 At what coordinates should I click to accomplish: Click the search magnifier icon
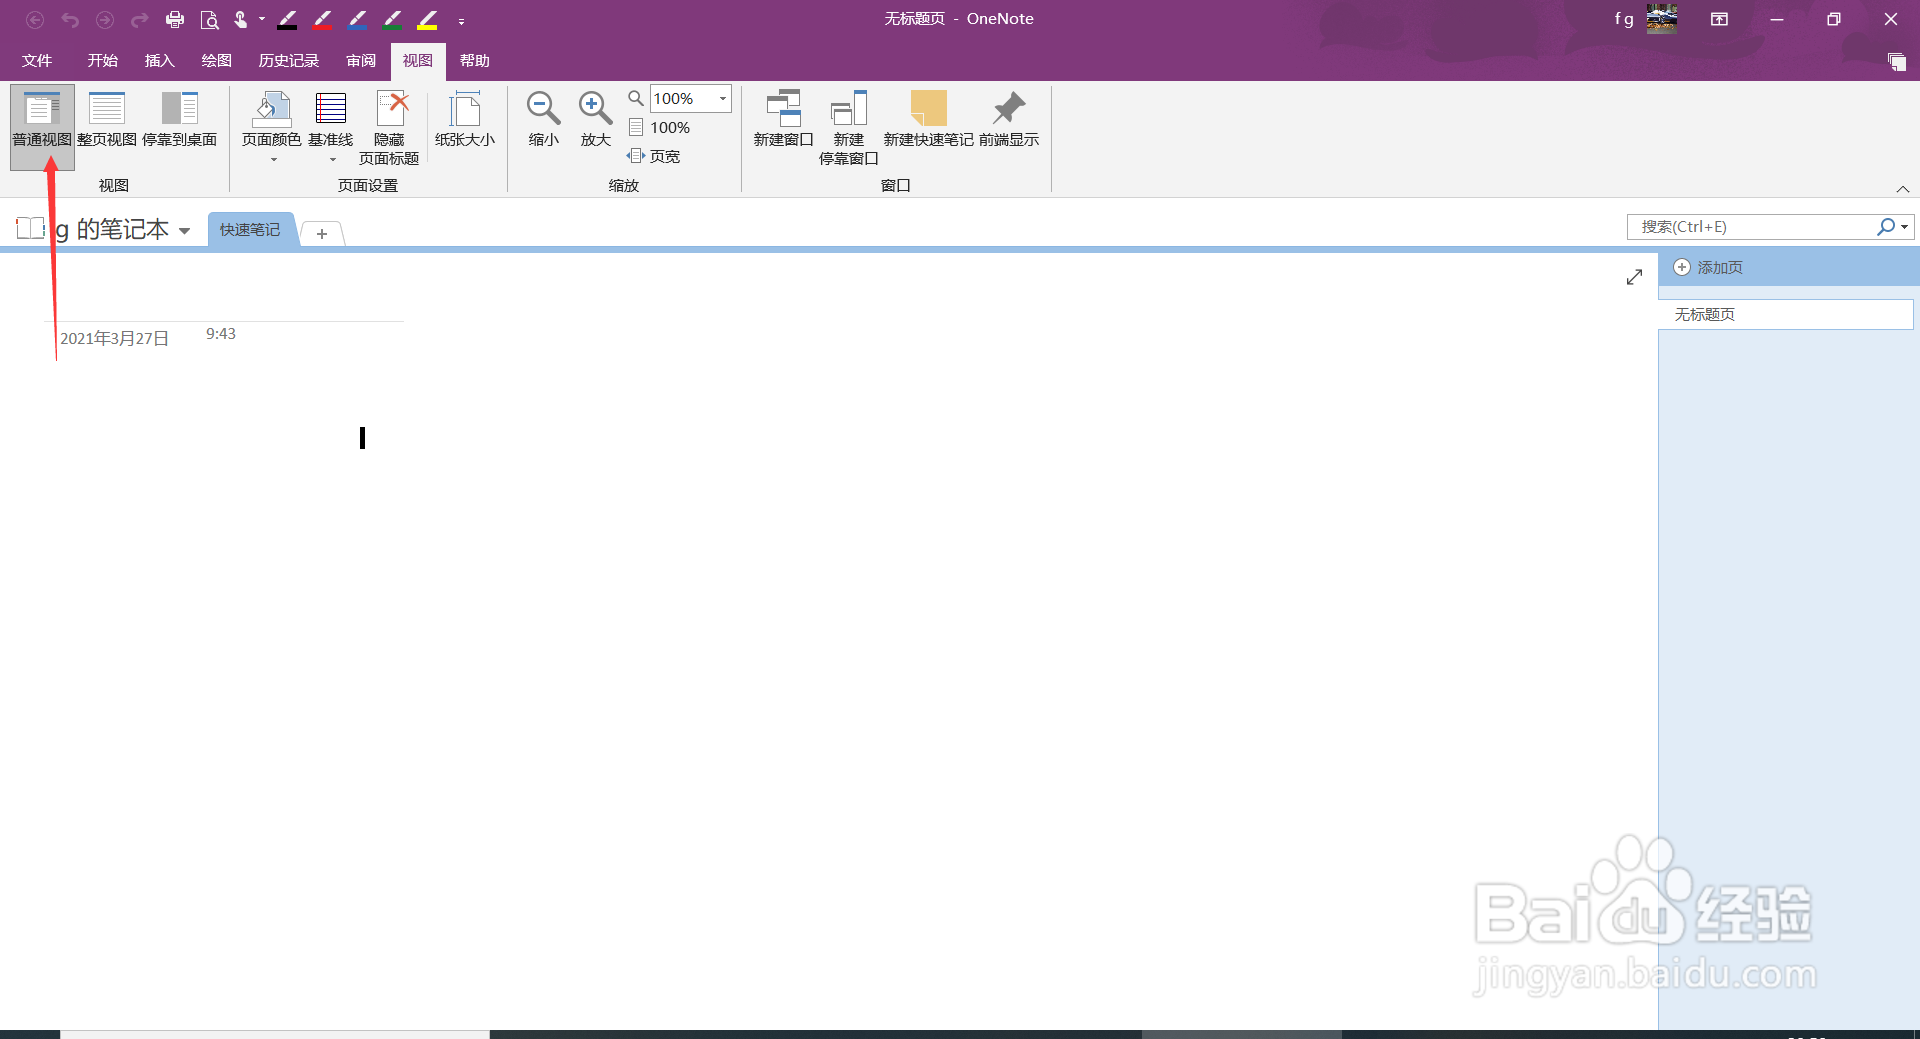[x=1886, y=227]
